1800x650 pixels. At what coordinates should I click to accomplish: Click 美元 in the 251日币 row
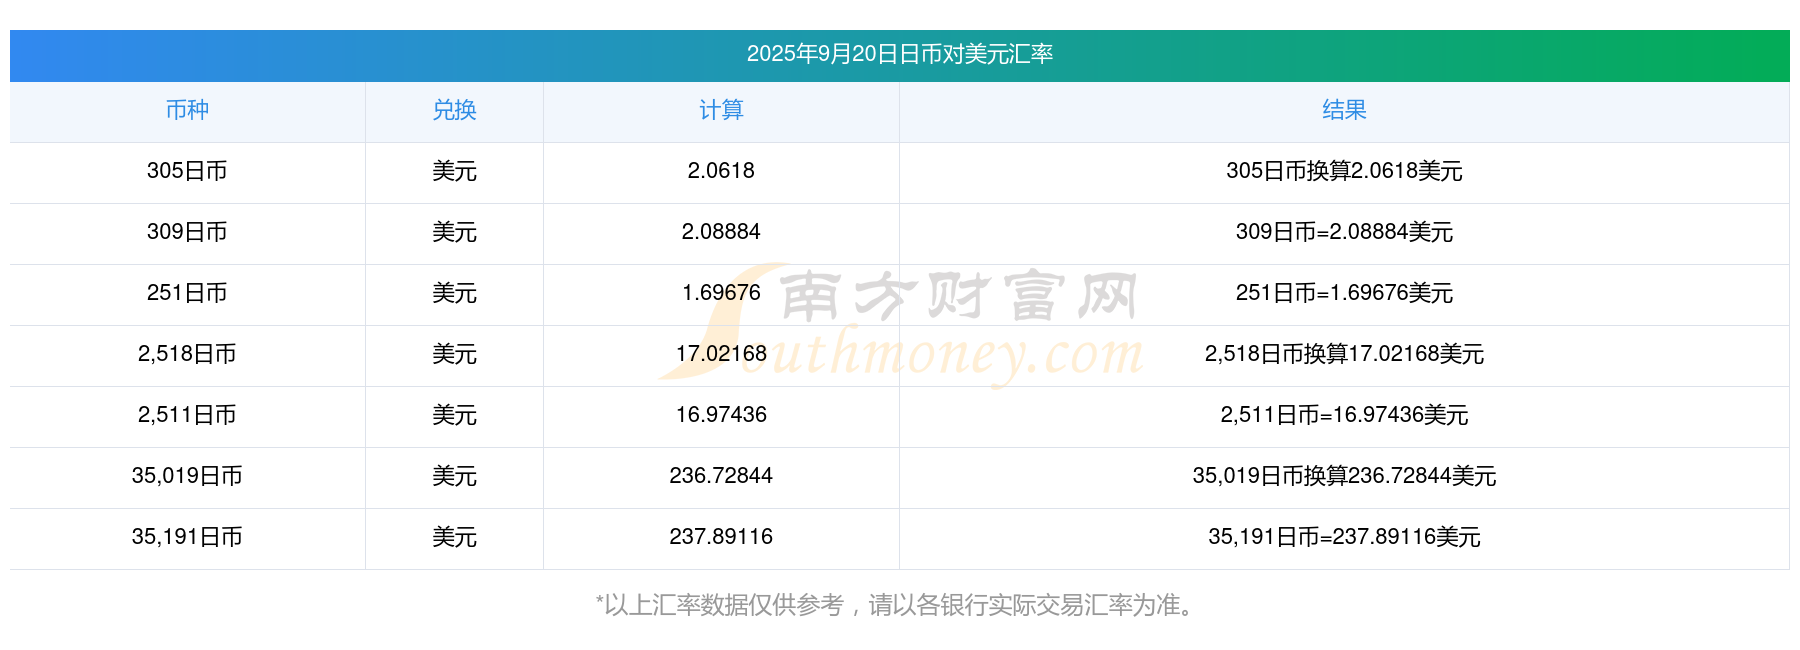click(454, 293)
